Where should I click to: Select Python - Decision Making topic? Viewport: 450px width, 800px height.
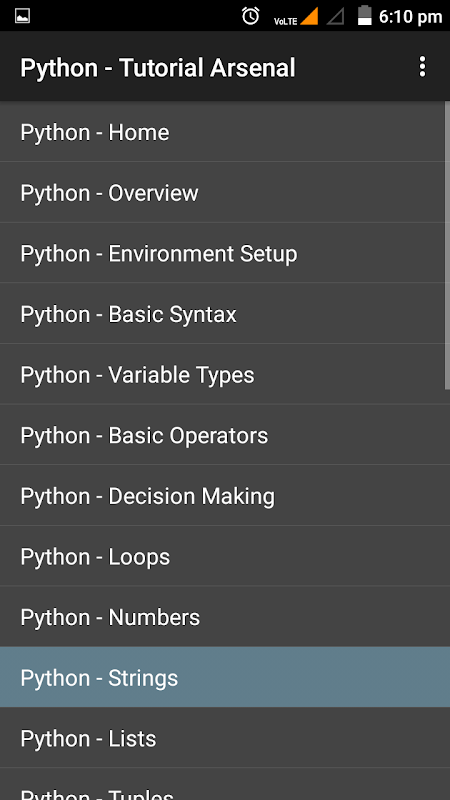click(x=222, y=495)
